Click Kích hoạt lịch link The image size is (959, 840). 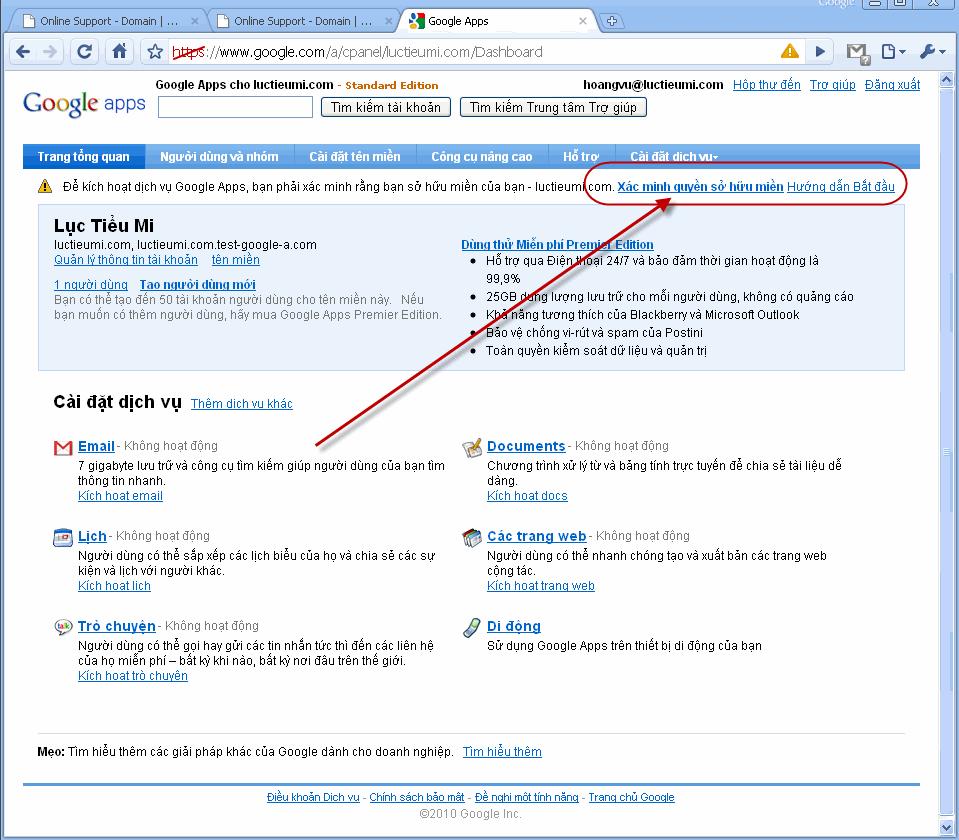click(x=114, y=586)
